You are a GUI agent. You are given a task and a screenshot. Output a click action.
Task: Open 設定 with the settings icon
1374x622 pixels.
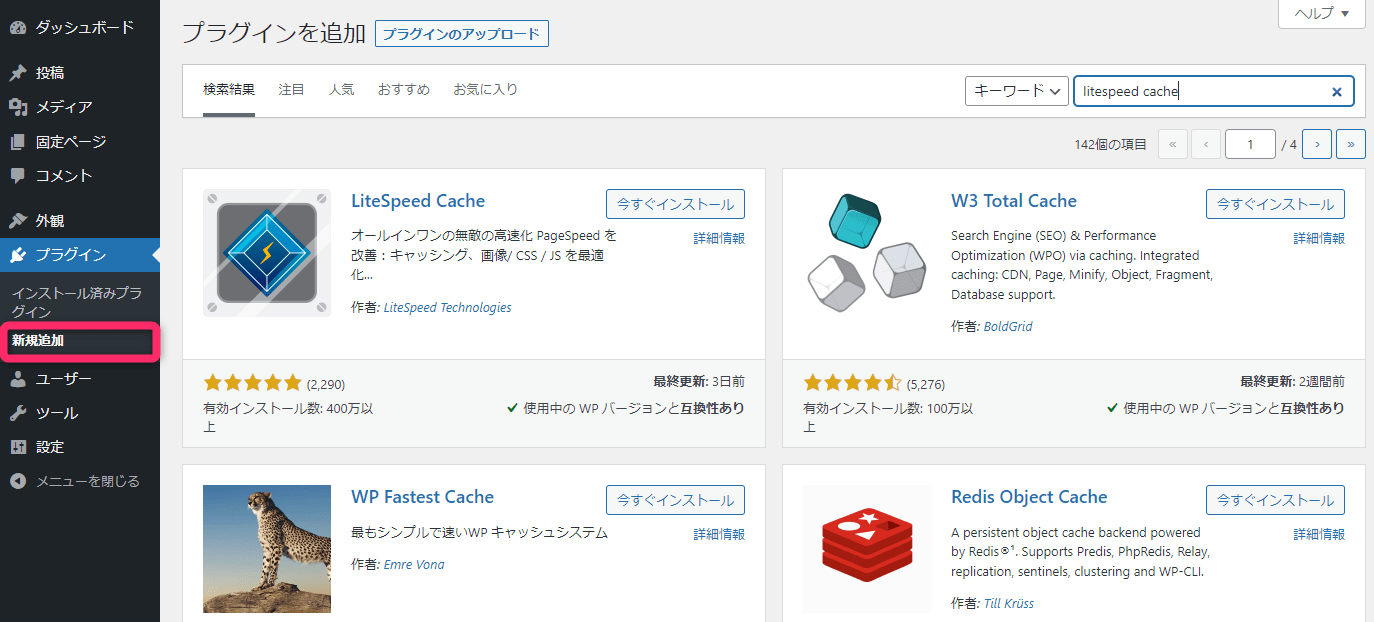tap(18, 447)
